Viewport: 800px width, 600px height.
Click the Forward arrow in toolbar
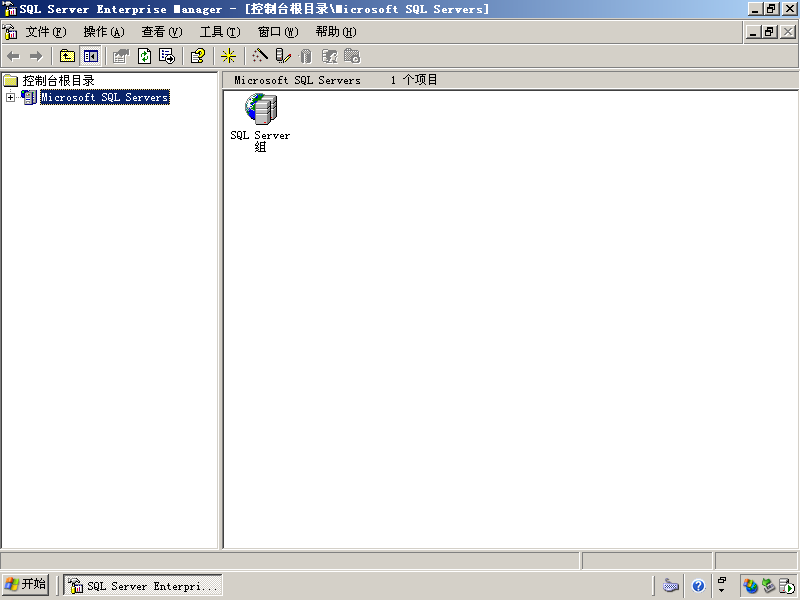click(x=36, y=56)
